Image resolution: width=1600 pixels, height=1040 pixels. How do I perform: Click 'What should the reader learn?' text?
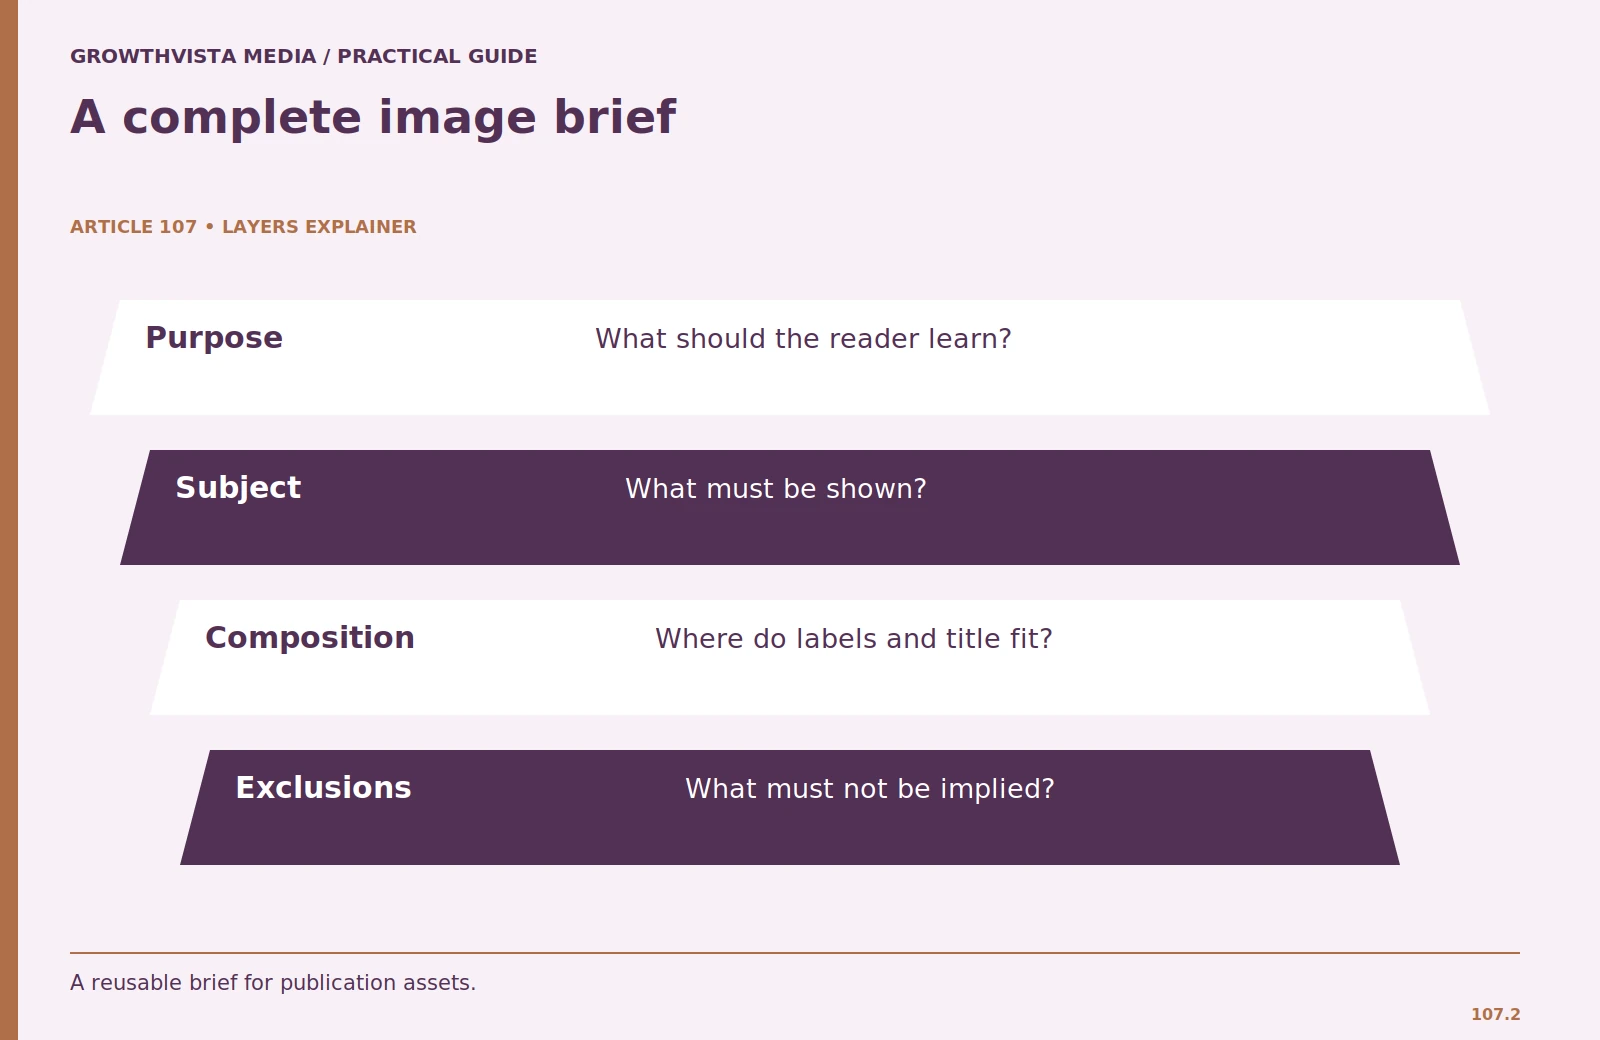[x=803, y=339]
